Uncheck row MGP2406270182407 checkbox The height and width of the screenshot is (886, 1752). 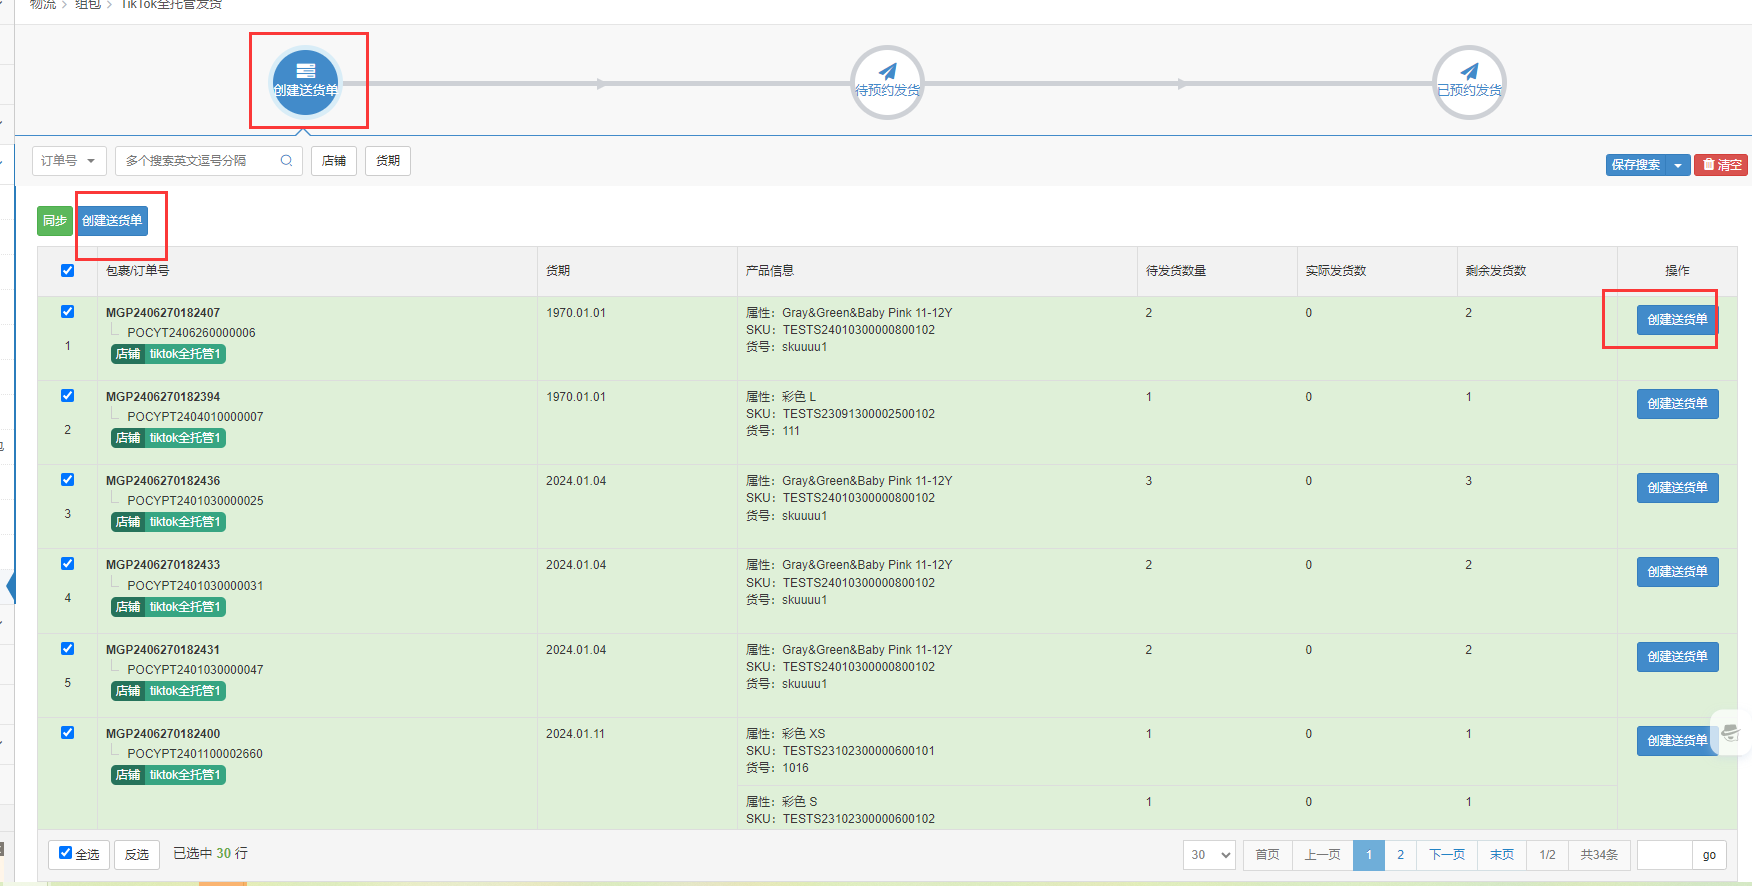(67, 312)
